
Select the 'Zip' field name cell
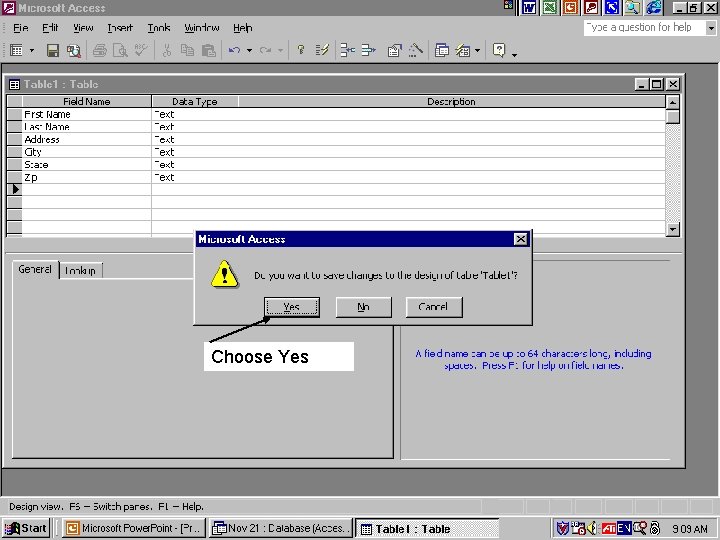coord(87,177)
